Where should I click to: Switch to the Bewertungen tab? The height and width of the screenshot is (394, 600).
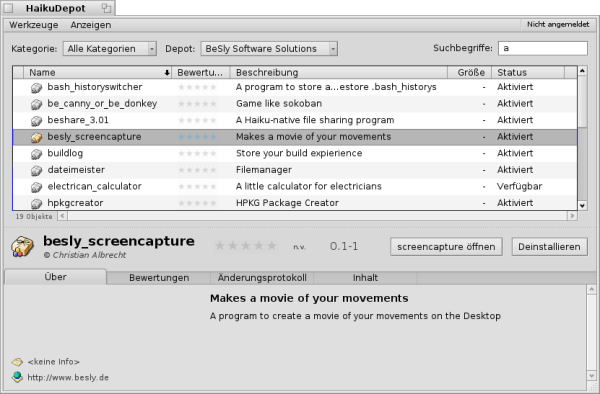pyautogui.click(x=159, y=278)
